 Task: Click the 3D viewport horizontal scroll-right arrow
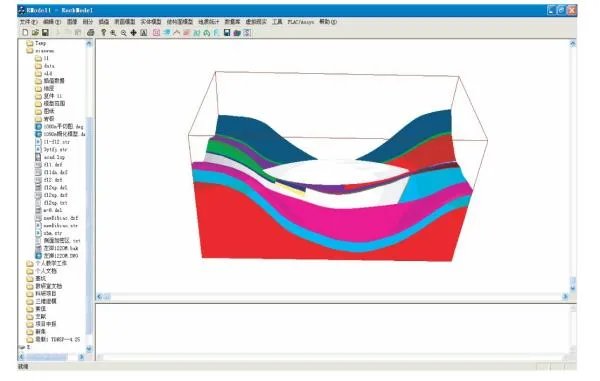pyautogui.click(x=565, y=296)
